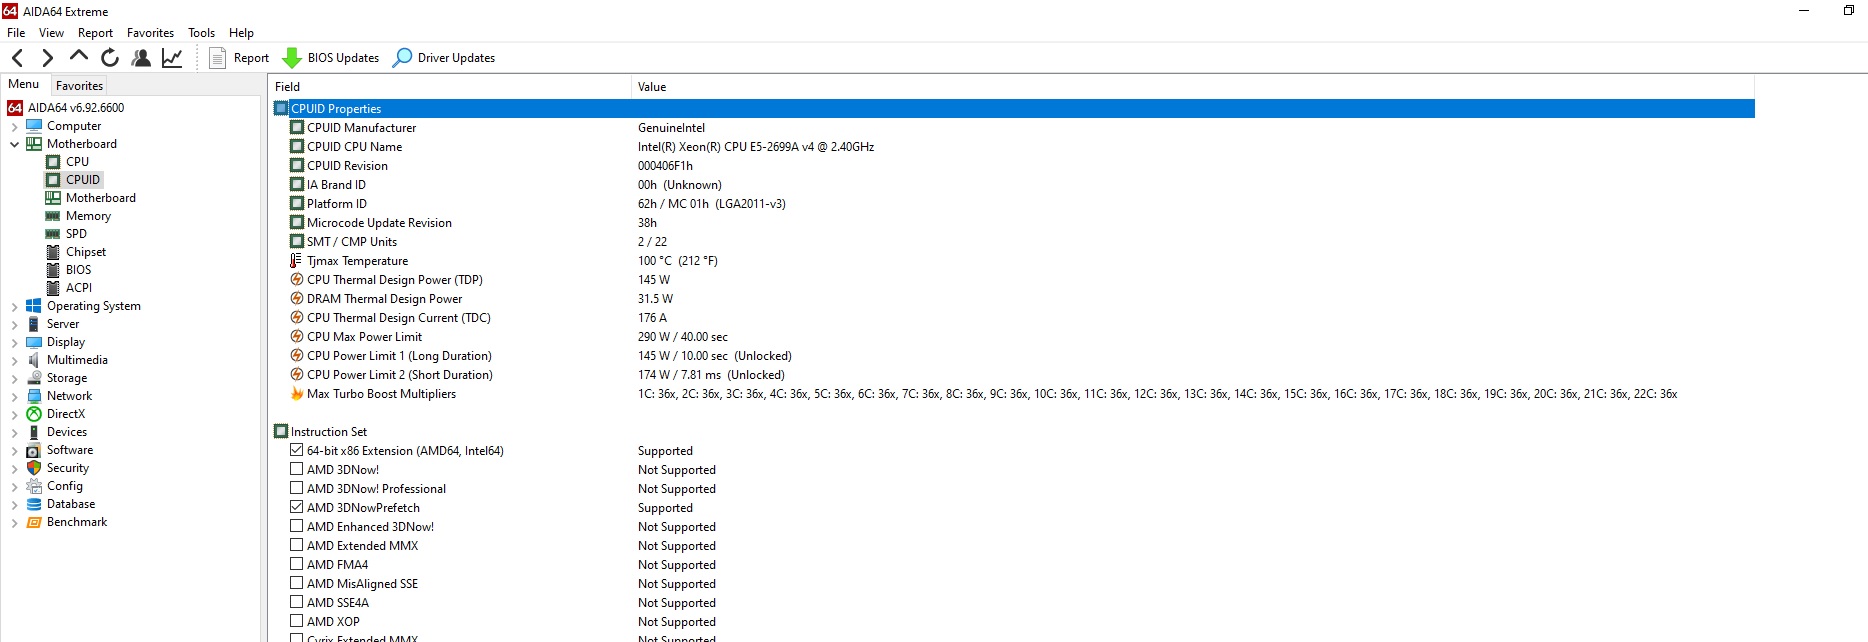
Task: Open the user profile icon in toolbar
Action: coord(141,58)
